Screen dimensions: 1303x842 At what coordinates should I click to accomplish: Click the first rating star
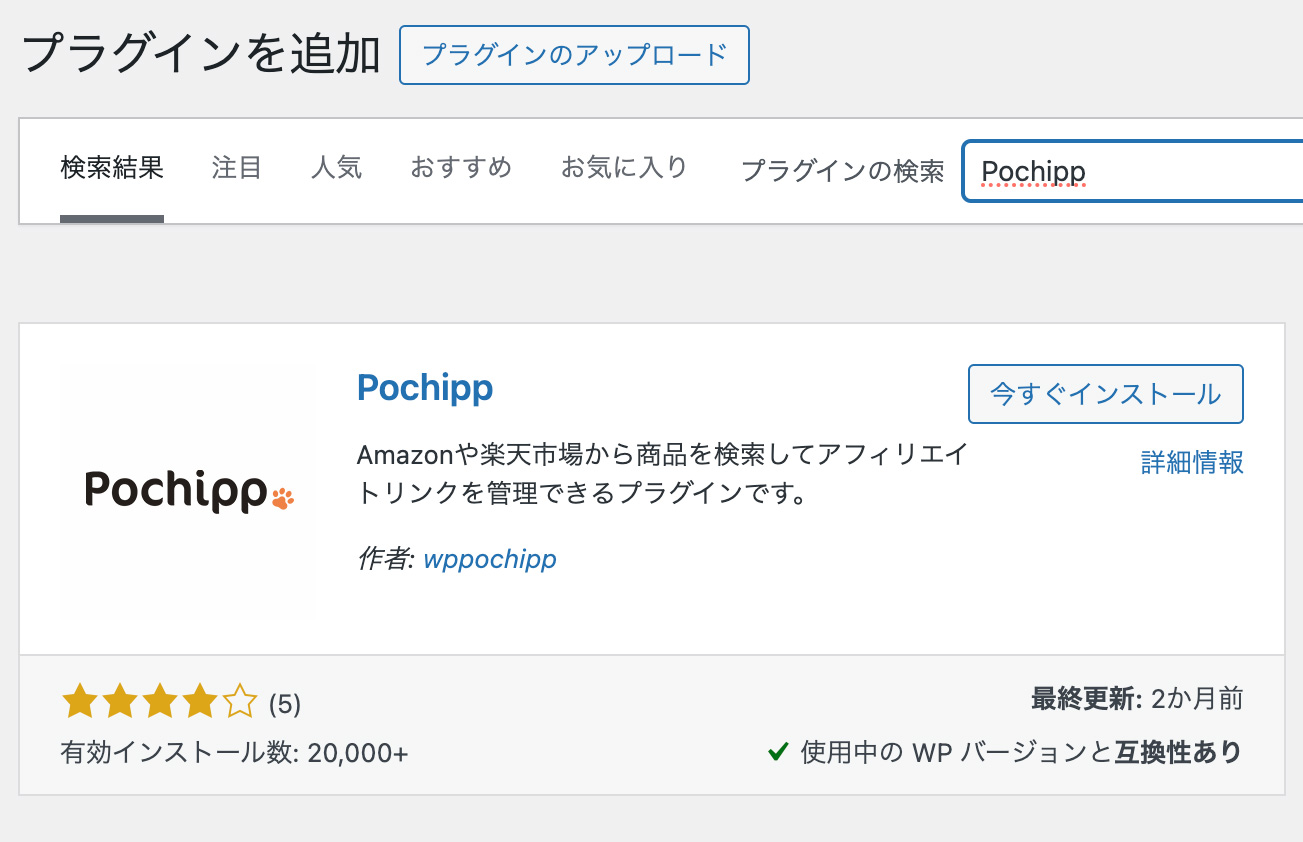pyautogui.click(x=78, y=702)
